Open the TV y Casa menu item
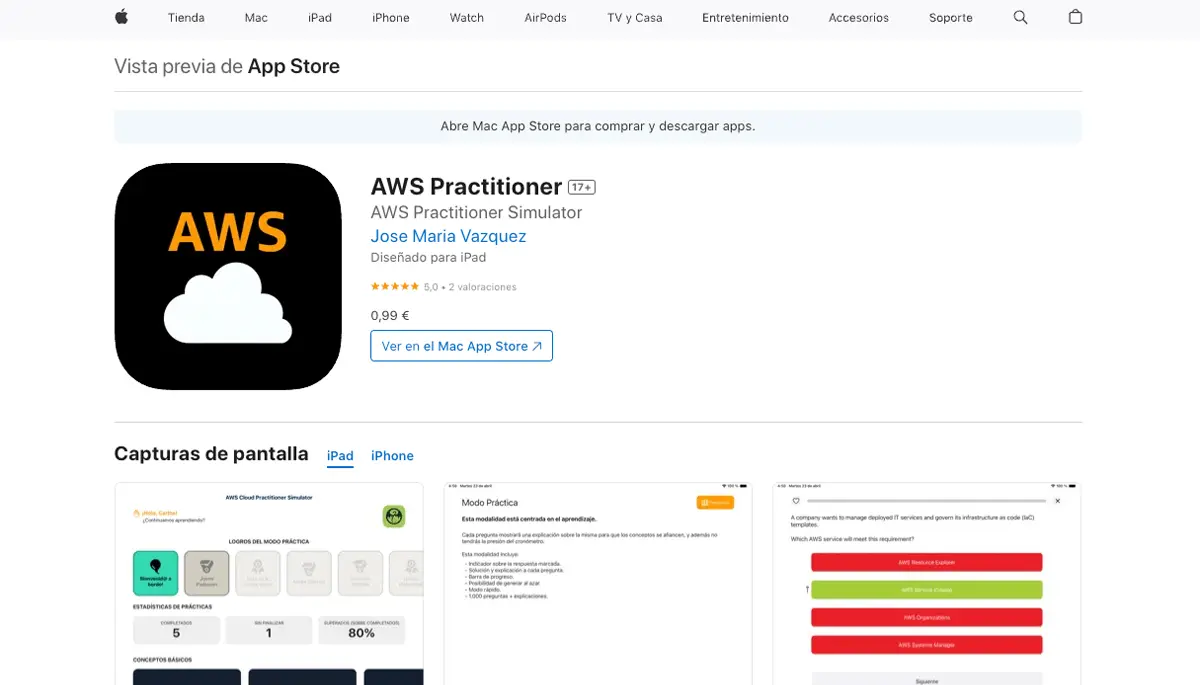 634,18
